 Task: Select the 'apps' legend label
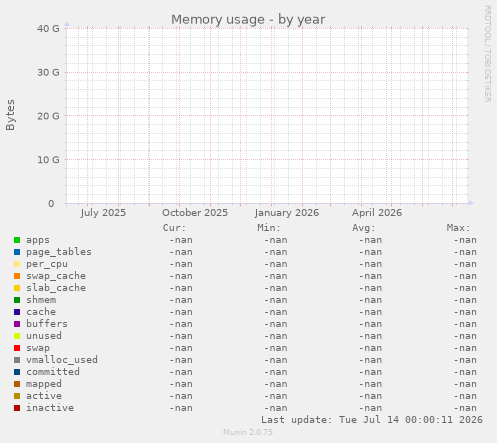click(38, 240)
